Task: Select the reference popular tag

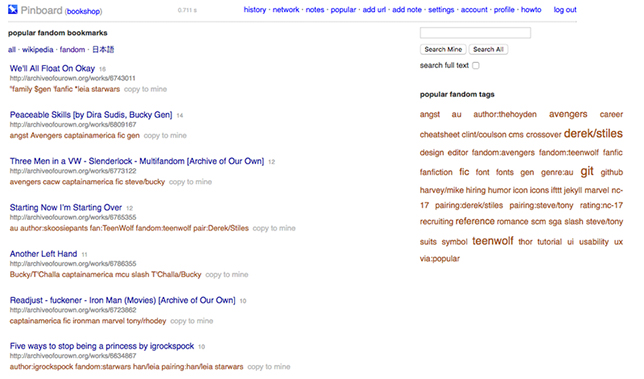Action: 475,221
